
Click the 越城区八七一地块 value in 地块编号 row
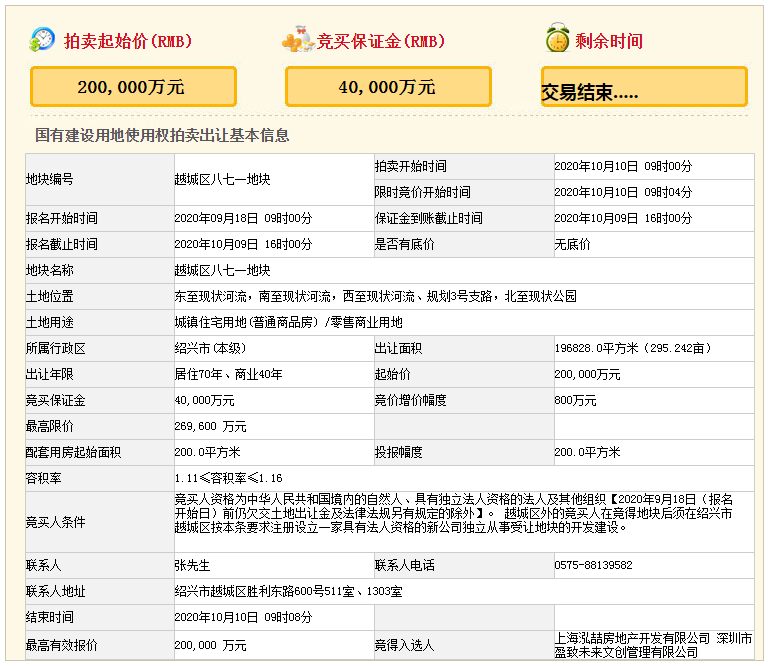point(222,179)
